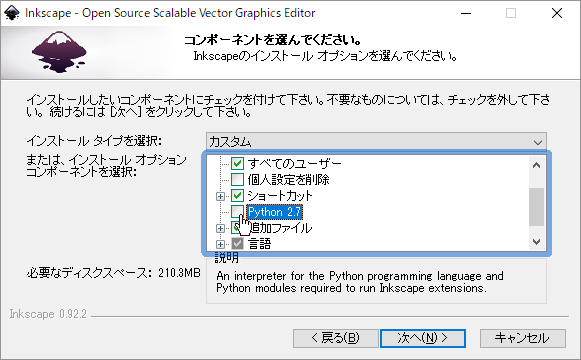
Task: Toggle the すべてのユーザー checkbox
Action: click(x=237, y=163)
